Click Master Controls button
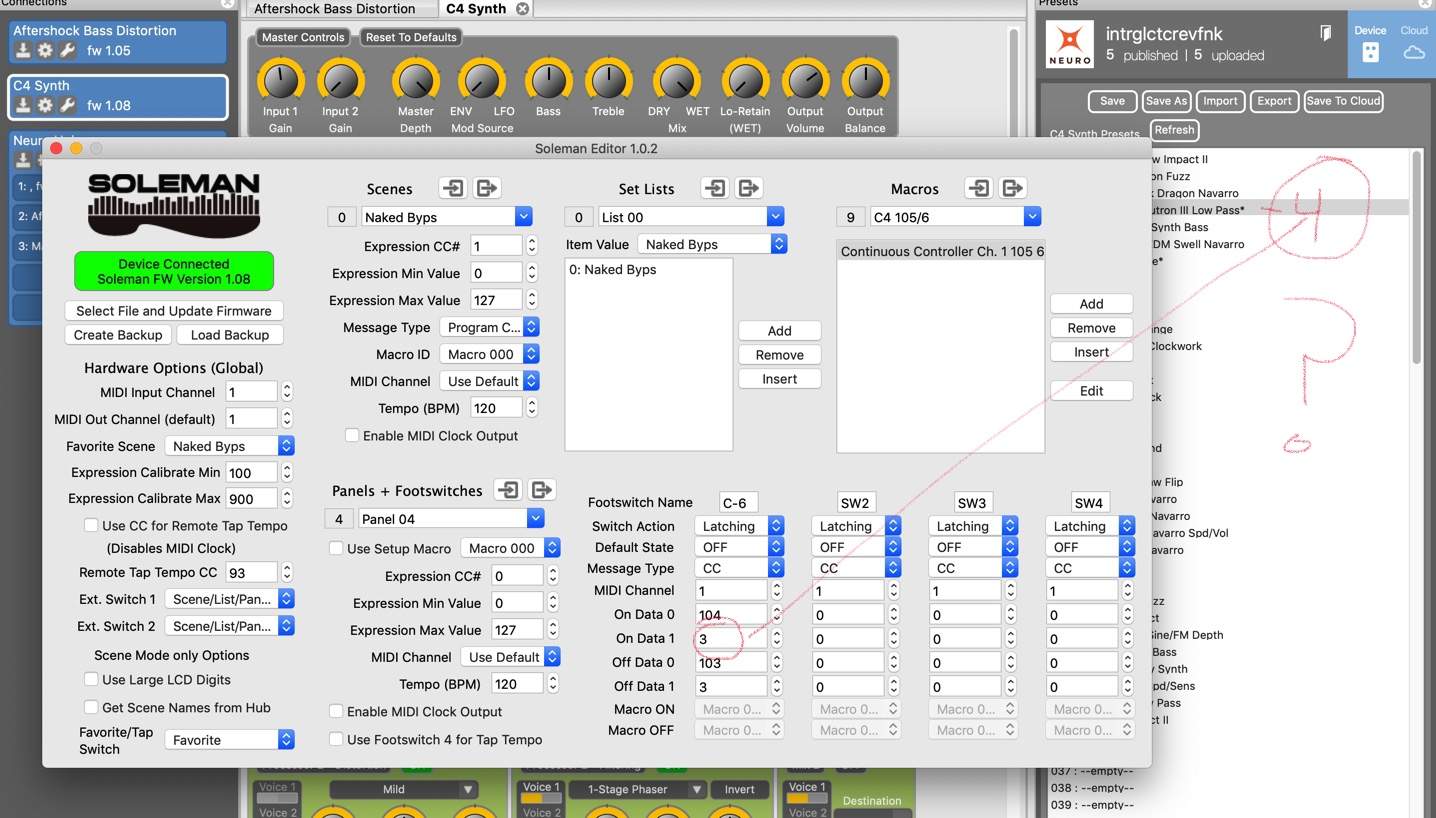The image size is (1436, 818). point(303,37)
